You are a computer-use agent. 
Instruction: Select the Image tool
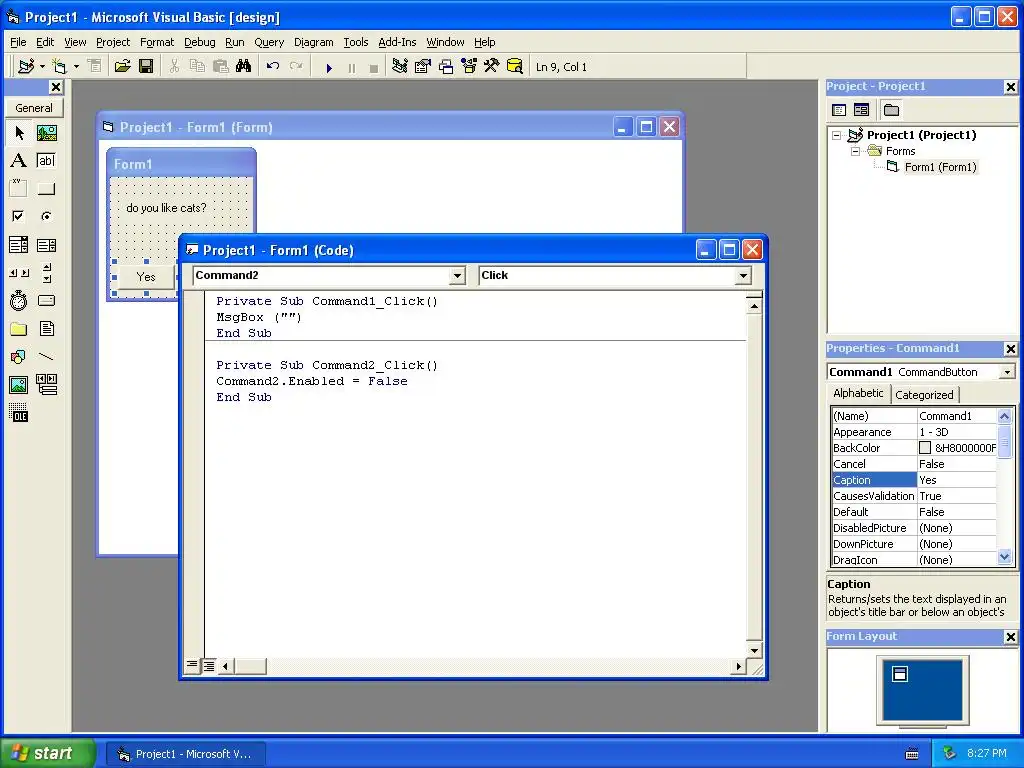pos(19,385)
